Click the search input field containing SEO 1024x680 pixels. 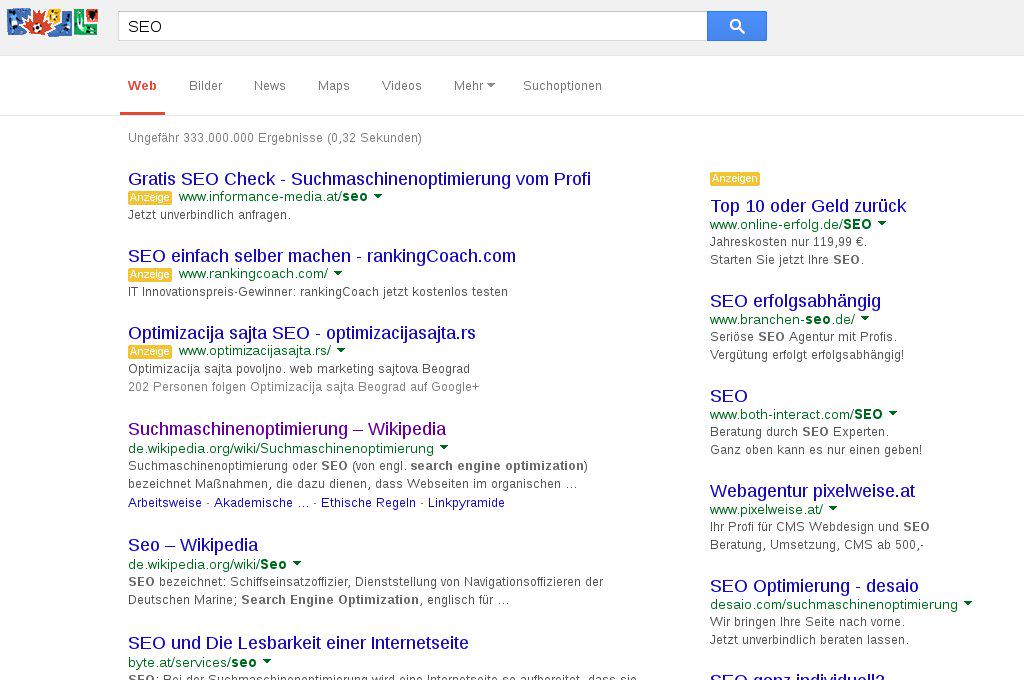(x=412, y=27)
